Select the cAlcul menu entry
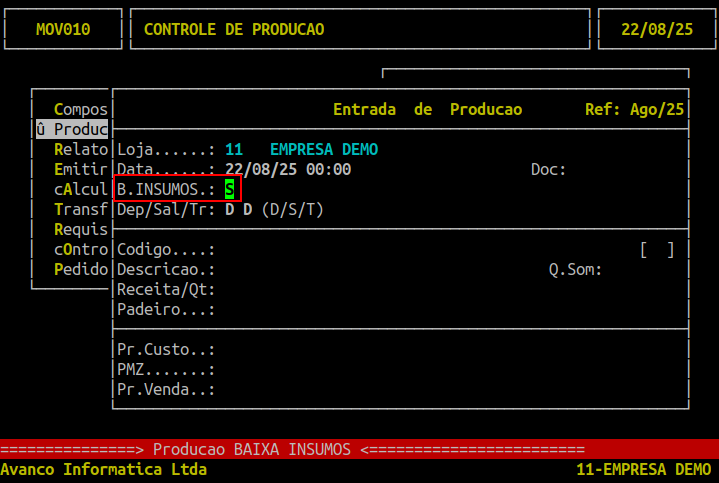This screenshot has width=719, height=483. tap(80, 189)
